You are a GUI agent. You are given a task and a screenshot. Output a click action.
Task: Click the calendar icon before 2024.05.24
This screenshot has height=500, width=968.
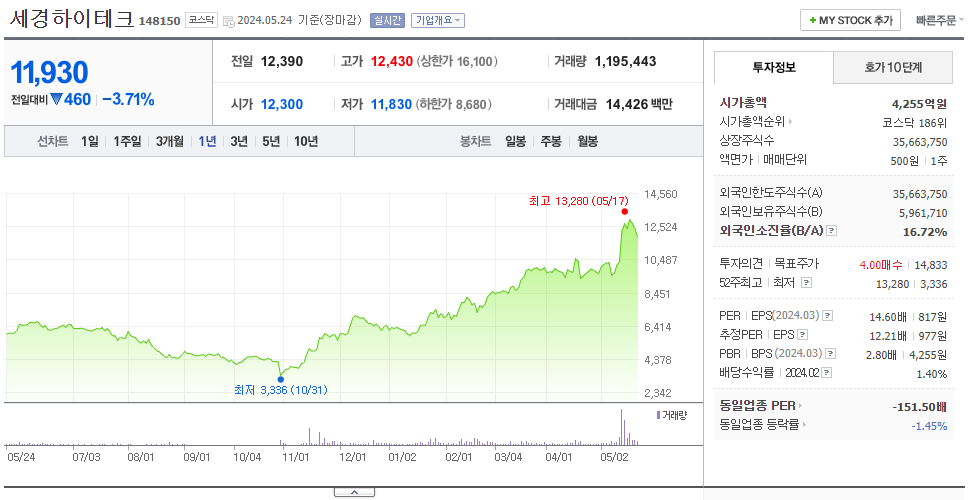[x=228, y=21]
